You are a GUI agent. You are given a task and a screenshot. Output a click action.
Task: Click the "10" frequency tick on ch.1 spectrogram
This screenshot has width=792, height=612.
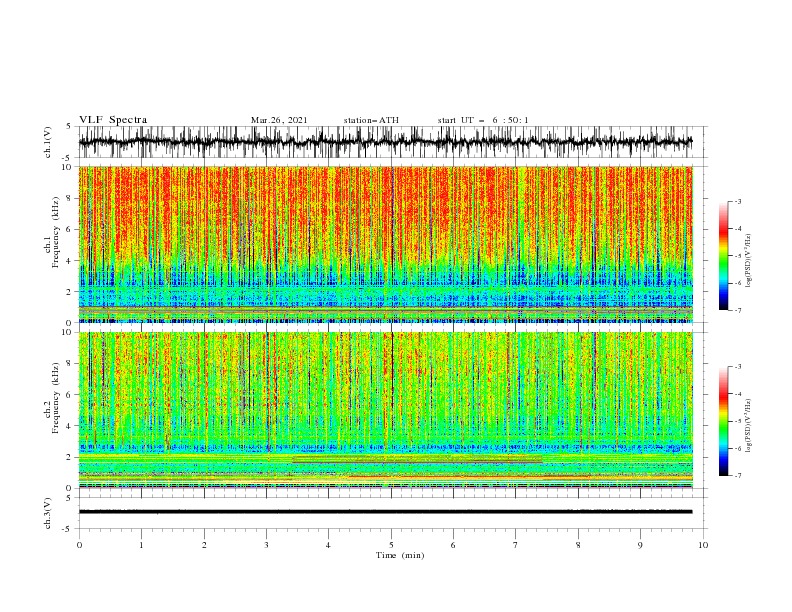[67, 167]
